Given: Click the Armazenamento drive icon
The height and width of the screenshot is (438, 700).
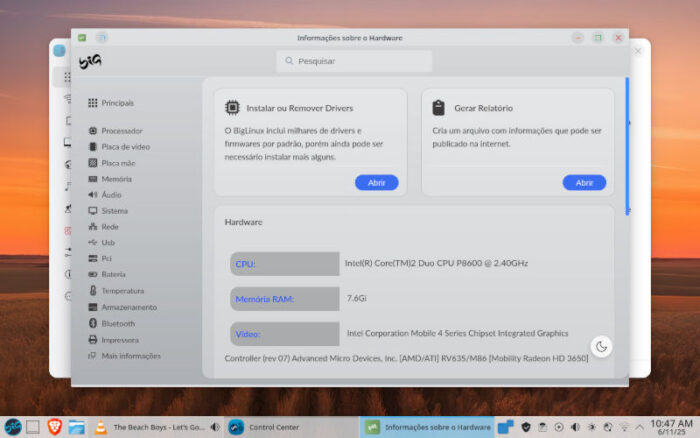Looking at the screenshot, I should (92, 307).
